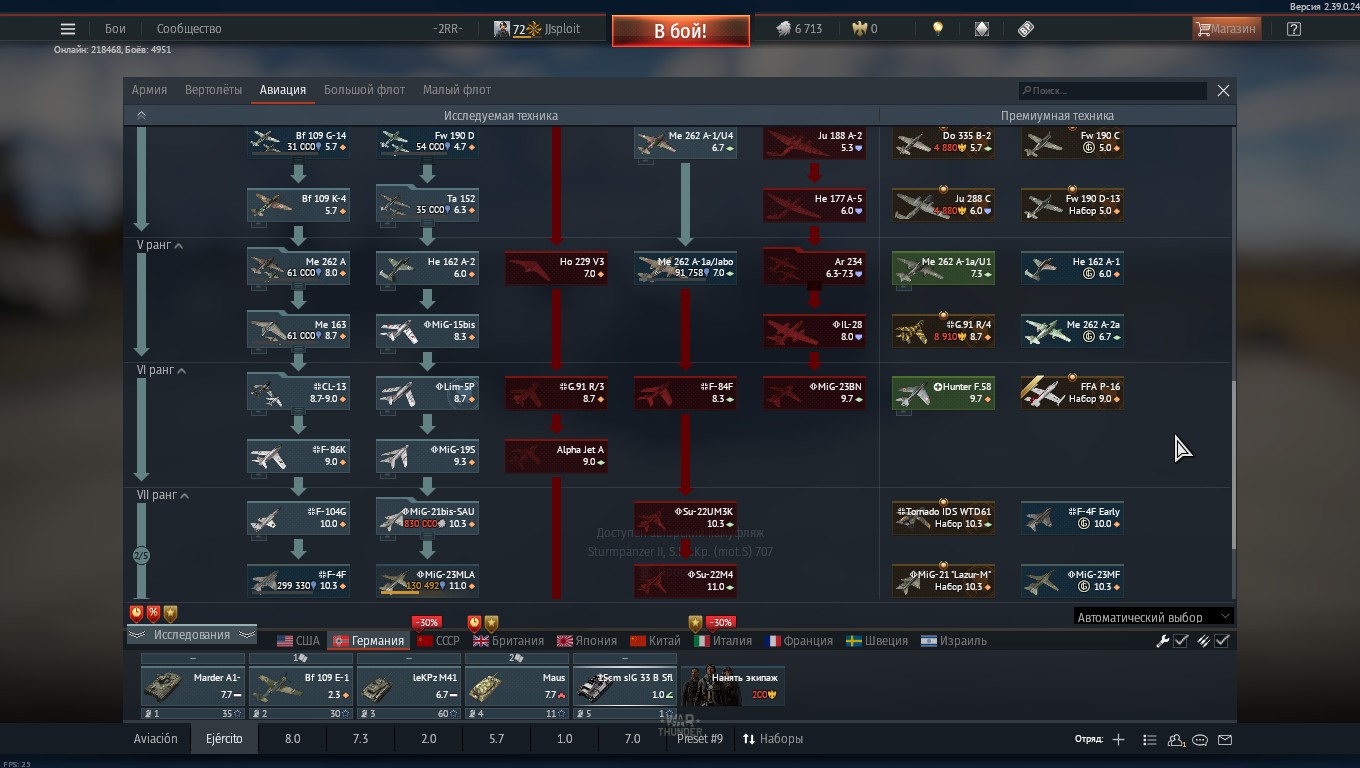Switch to the Вертолёты tab
Screen dimensions: 1360x768
coord(213,90)
